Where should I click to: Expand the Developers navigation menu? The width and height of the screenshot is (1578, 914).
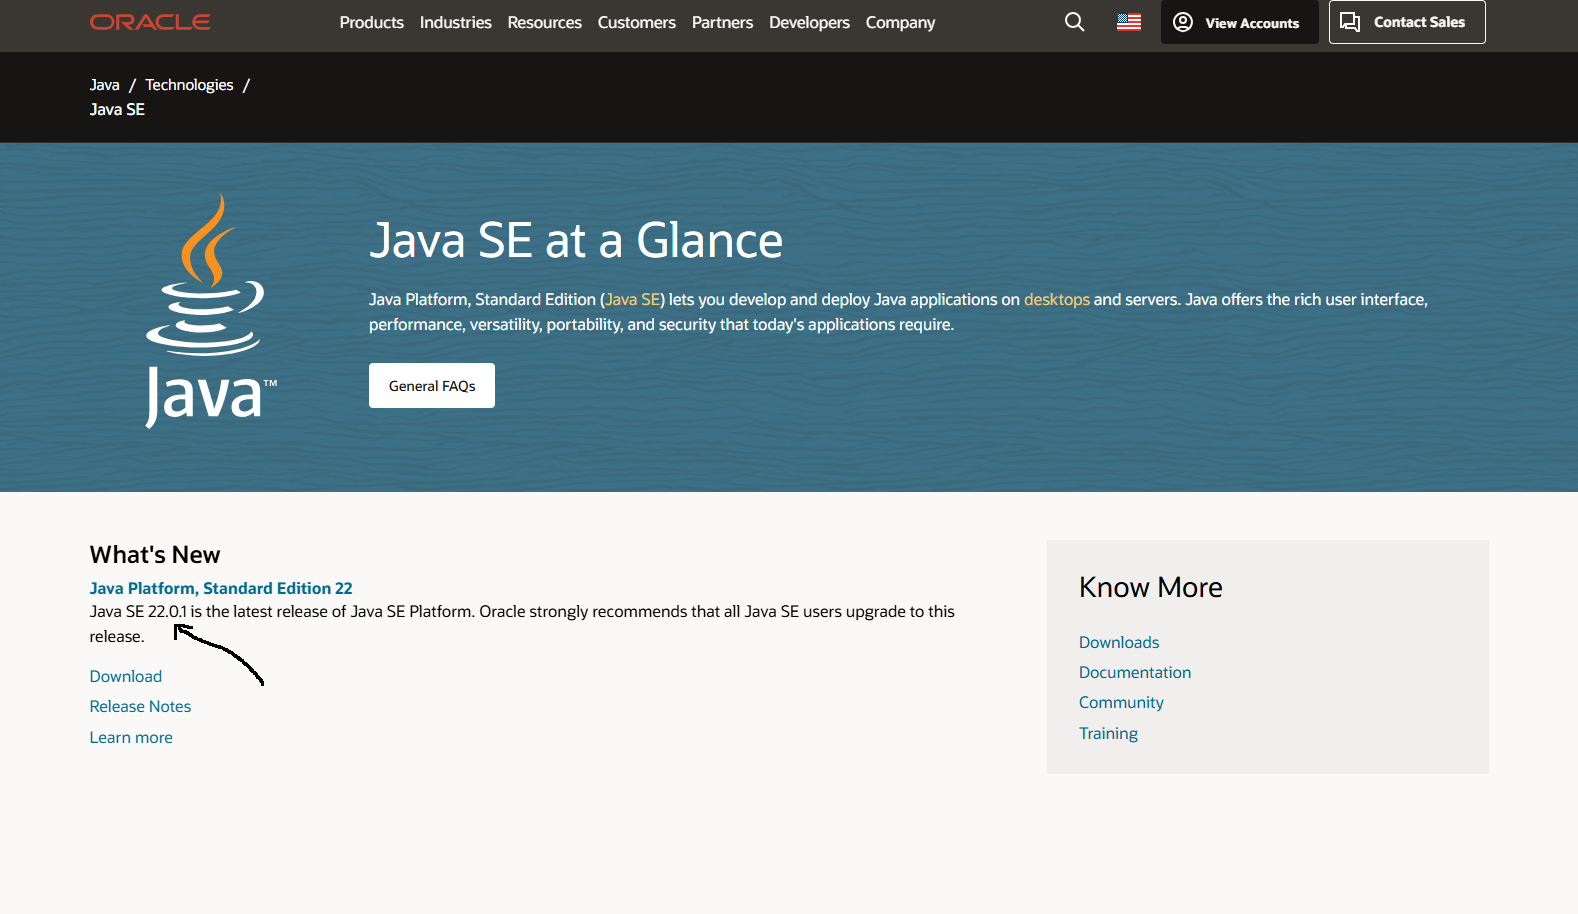(809, 22)
